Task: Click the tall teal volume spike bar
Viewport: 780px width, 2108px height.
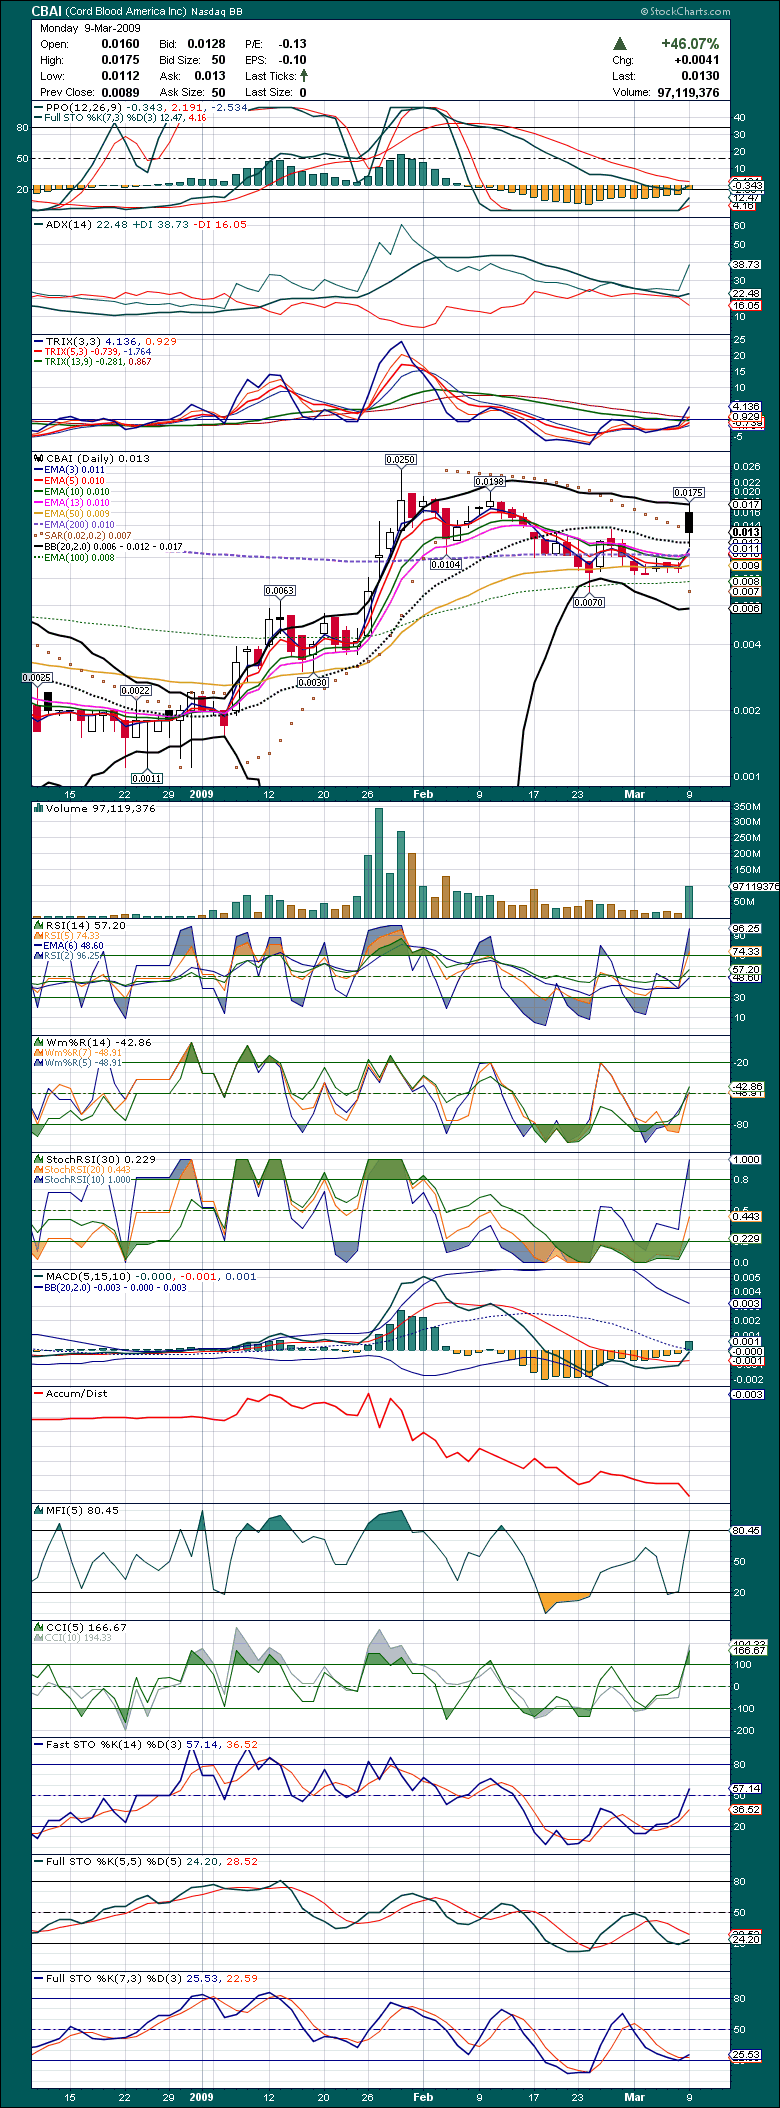Action: coord(378,863)
